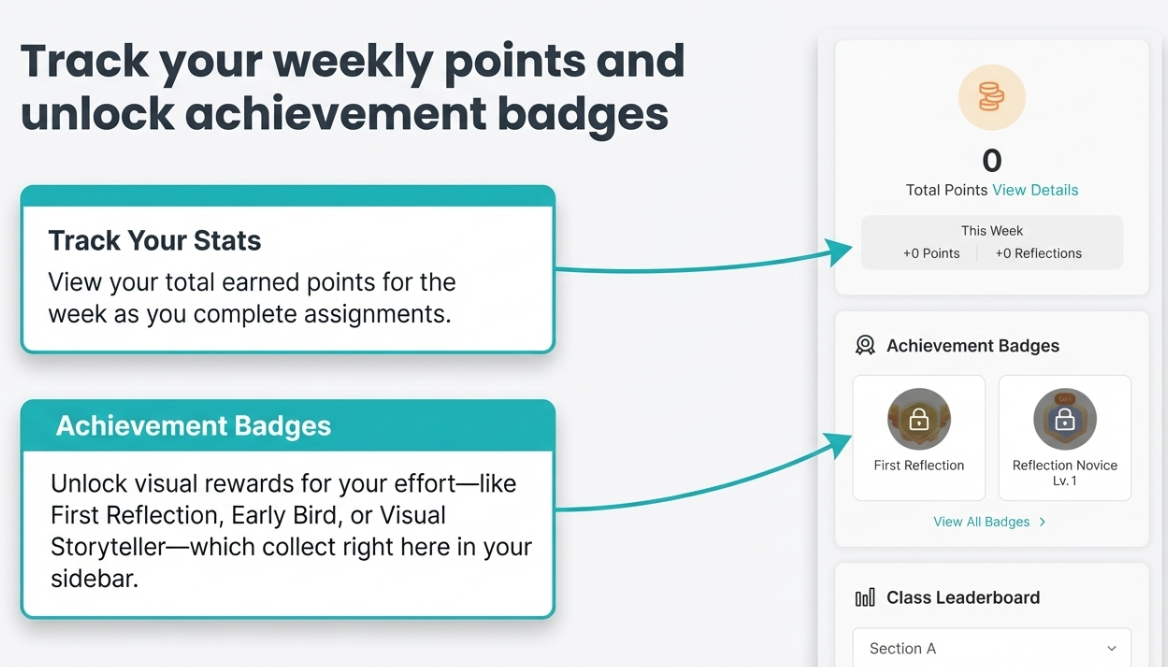Viewport: 1168px width, 667px height.
Task: Click the Reflection Novice locked badge icon
Action: coord(1064,420)
